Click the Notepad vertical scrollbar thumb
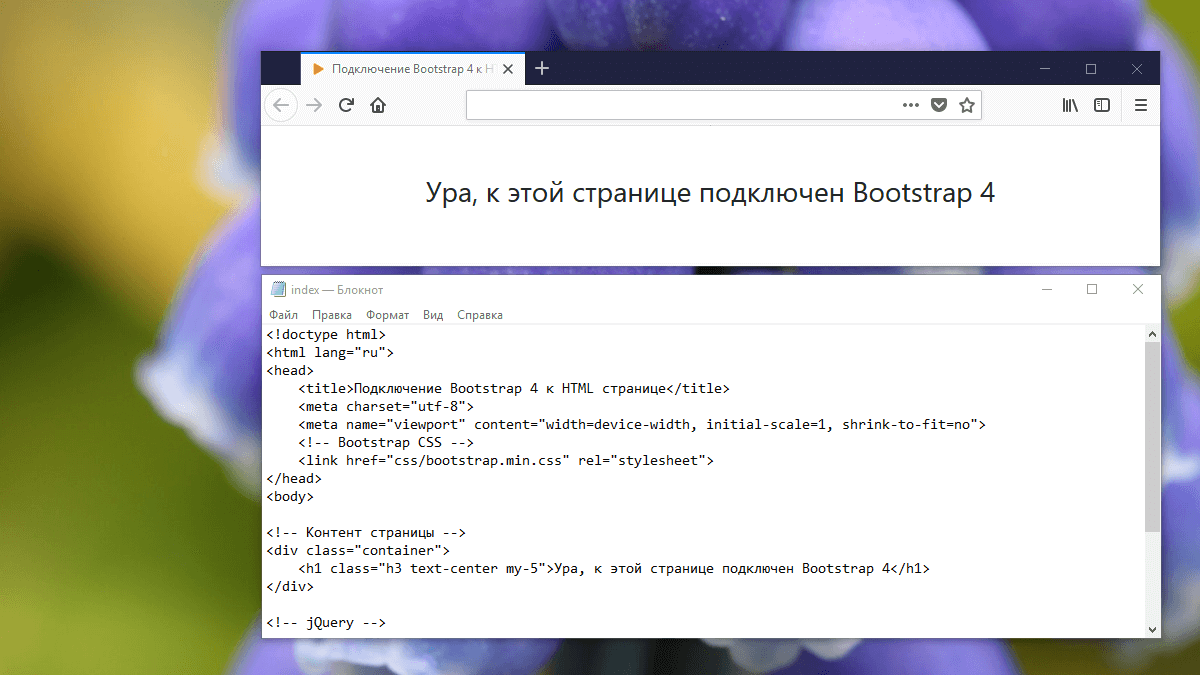Screen dimensions: 1200x675 (1152, 437)
